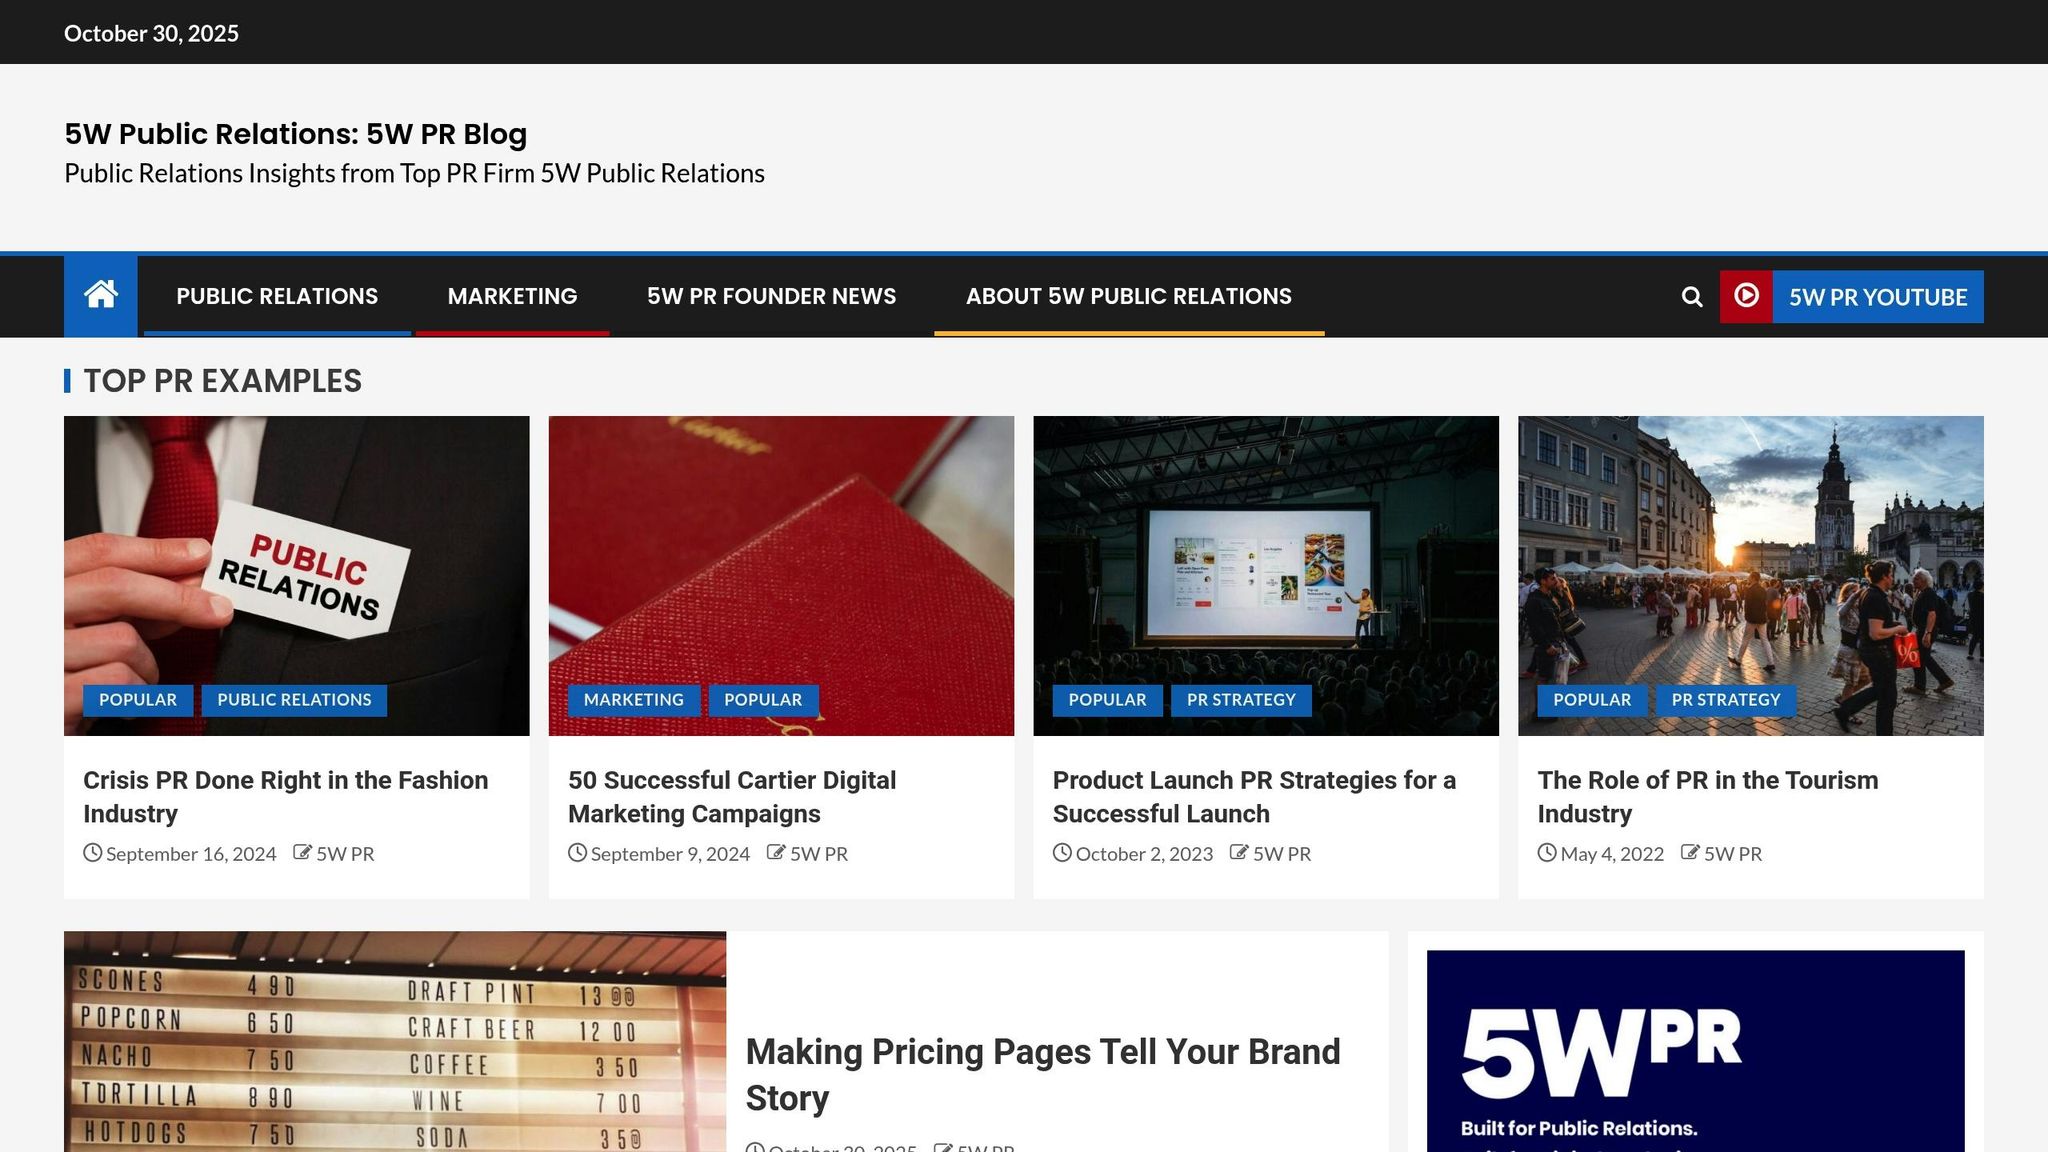Open the Marketing menu item

coord(512,296)
